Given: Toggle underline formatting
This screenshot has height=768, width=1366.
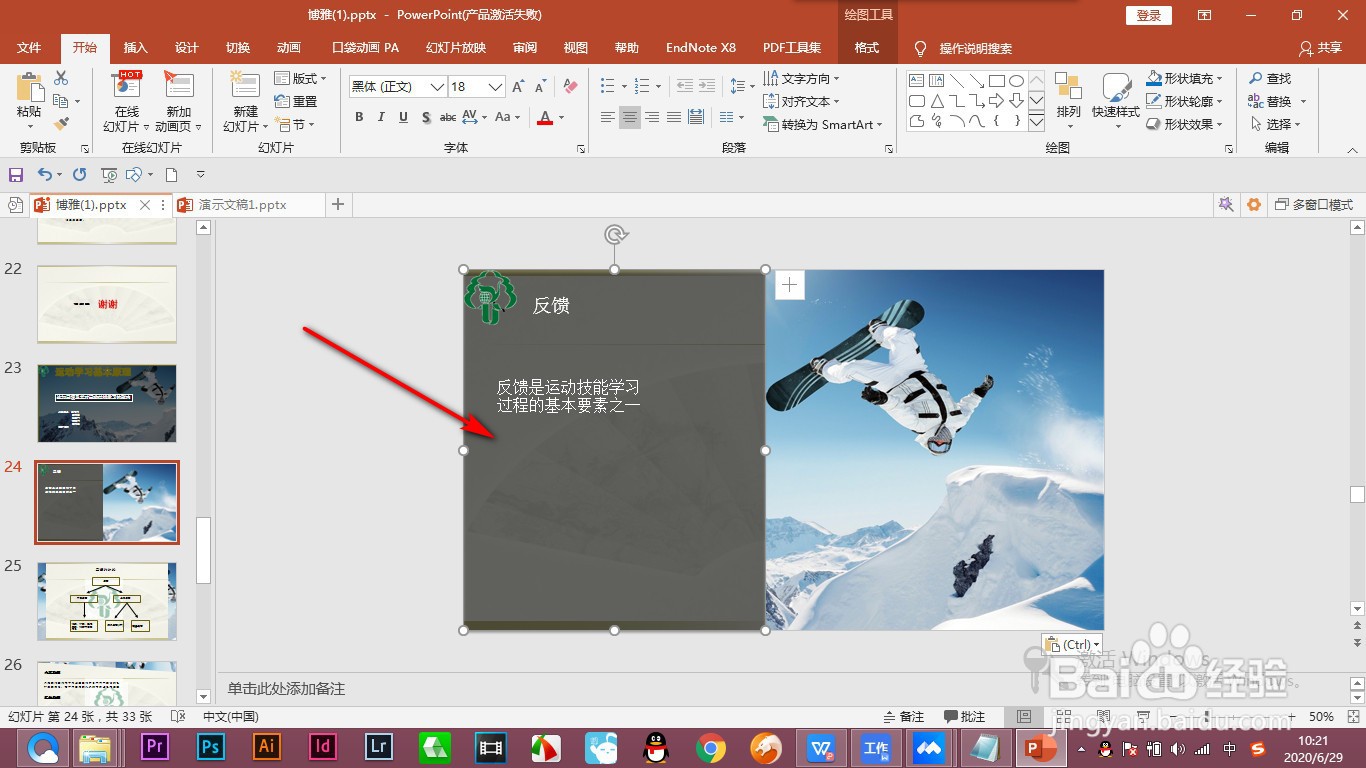Looking at the screenshot, I should point(403,117).
